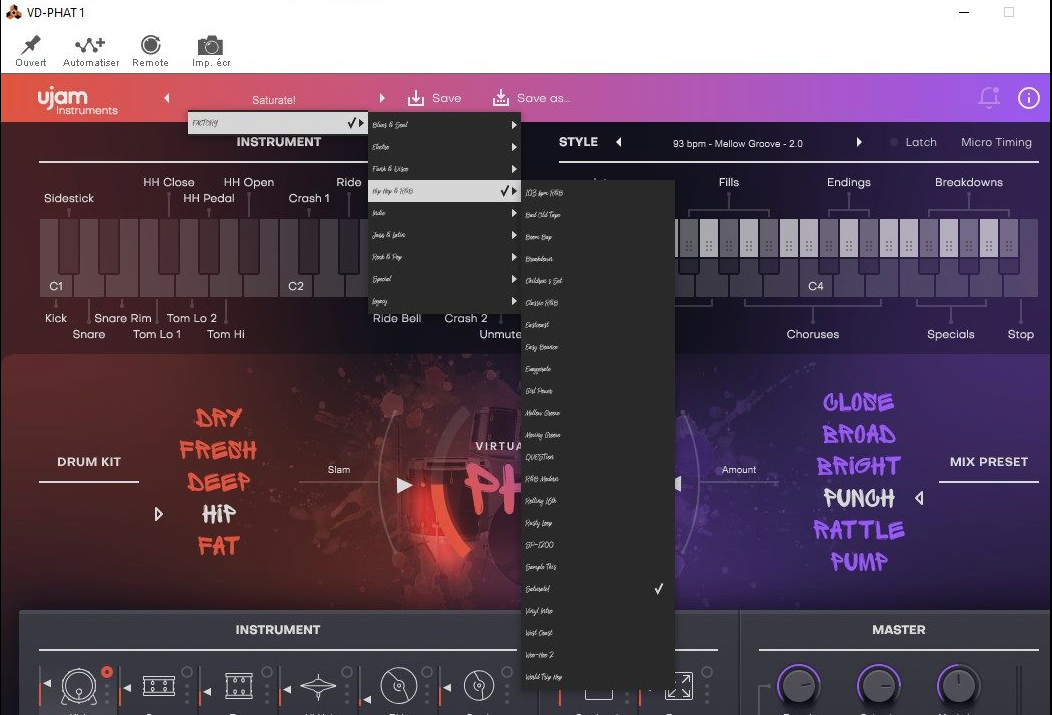The height and width of the screenshot is (715, 1052).
Task: Click the Imp. écr camera icon
Action: click(x=211, y=46)
